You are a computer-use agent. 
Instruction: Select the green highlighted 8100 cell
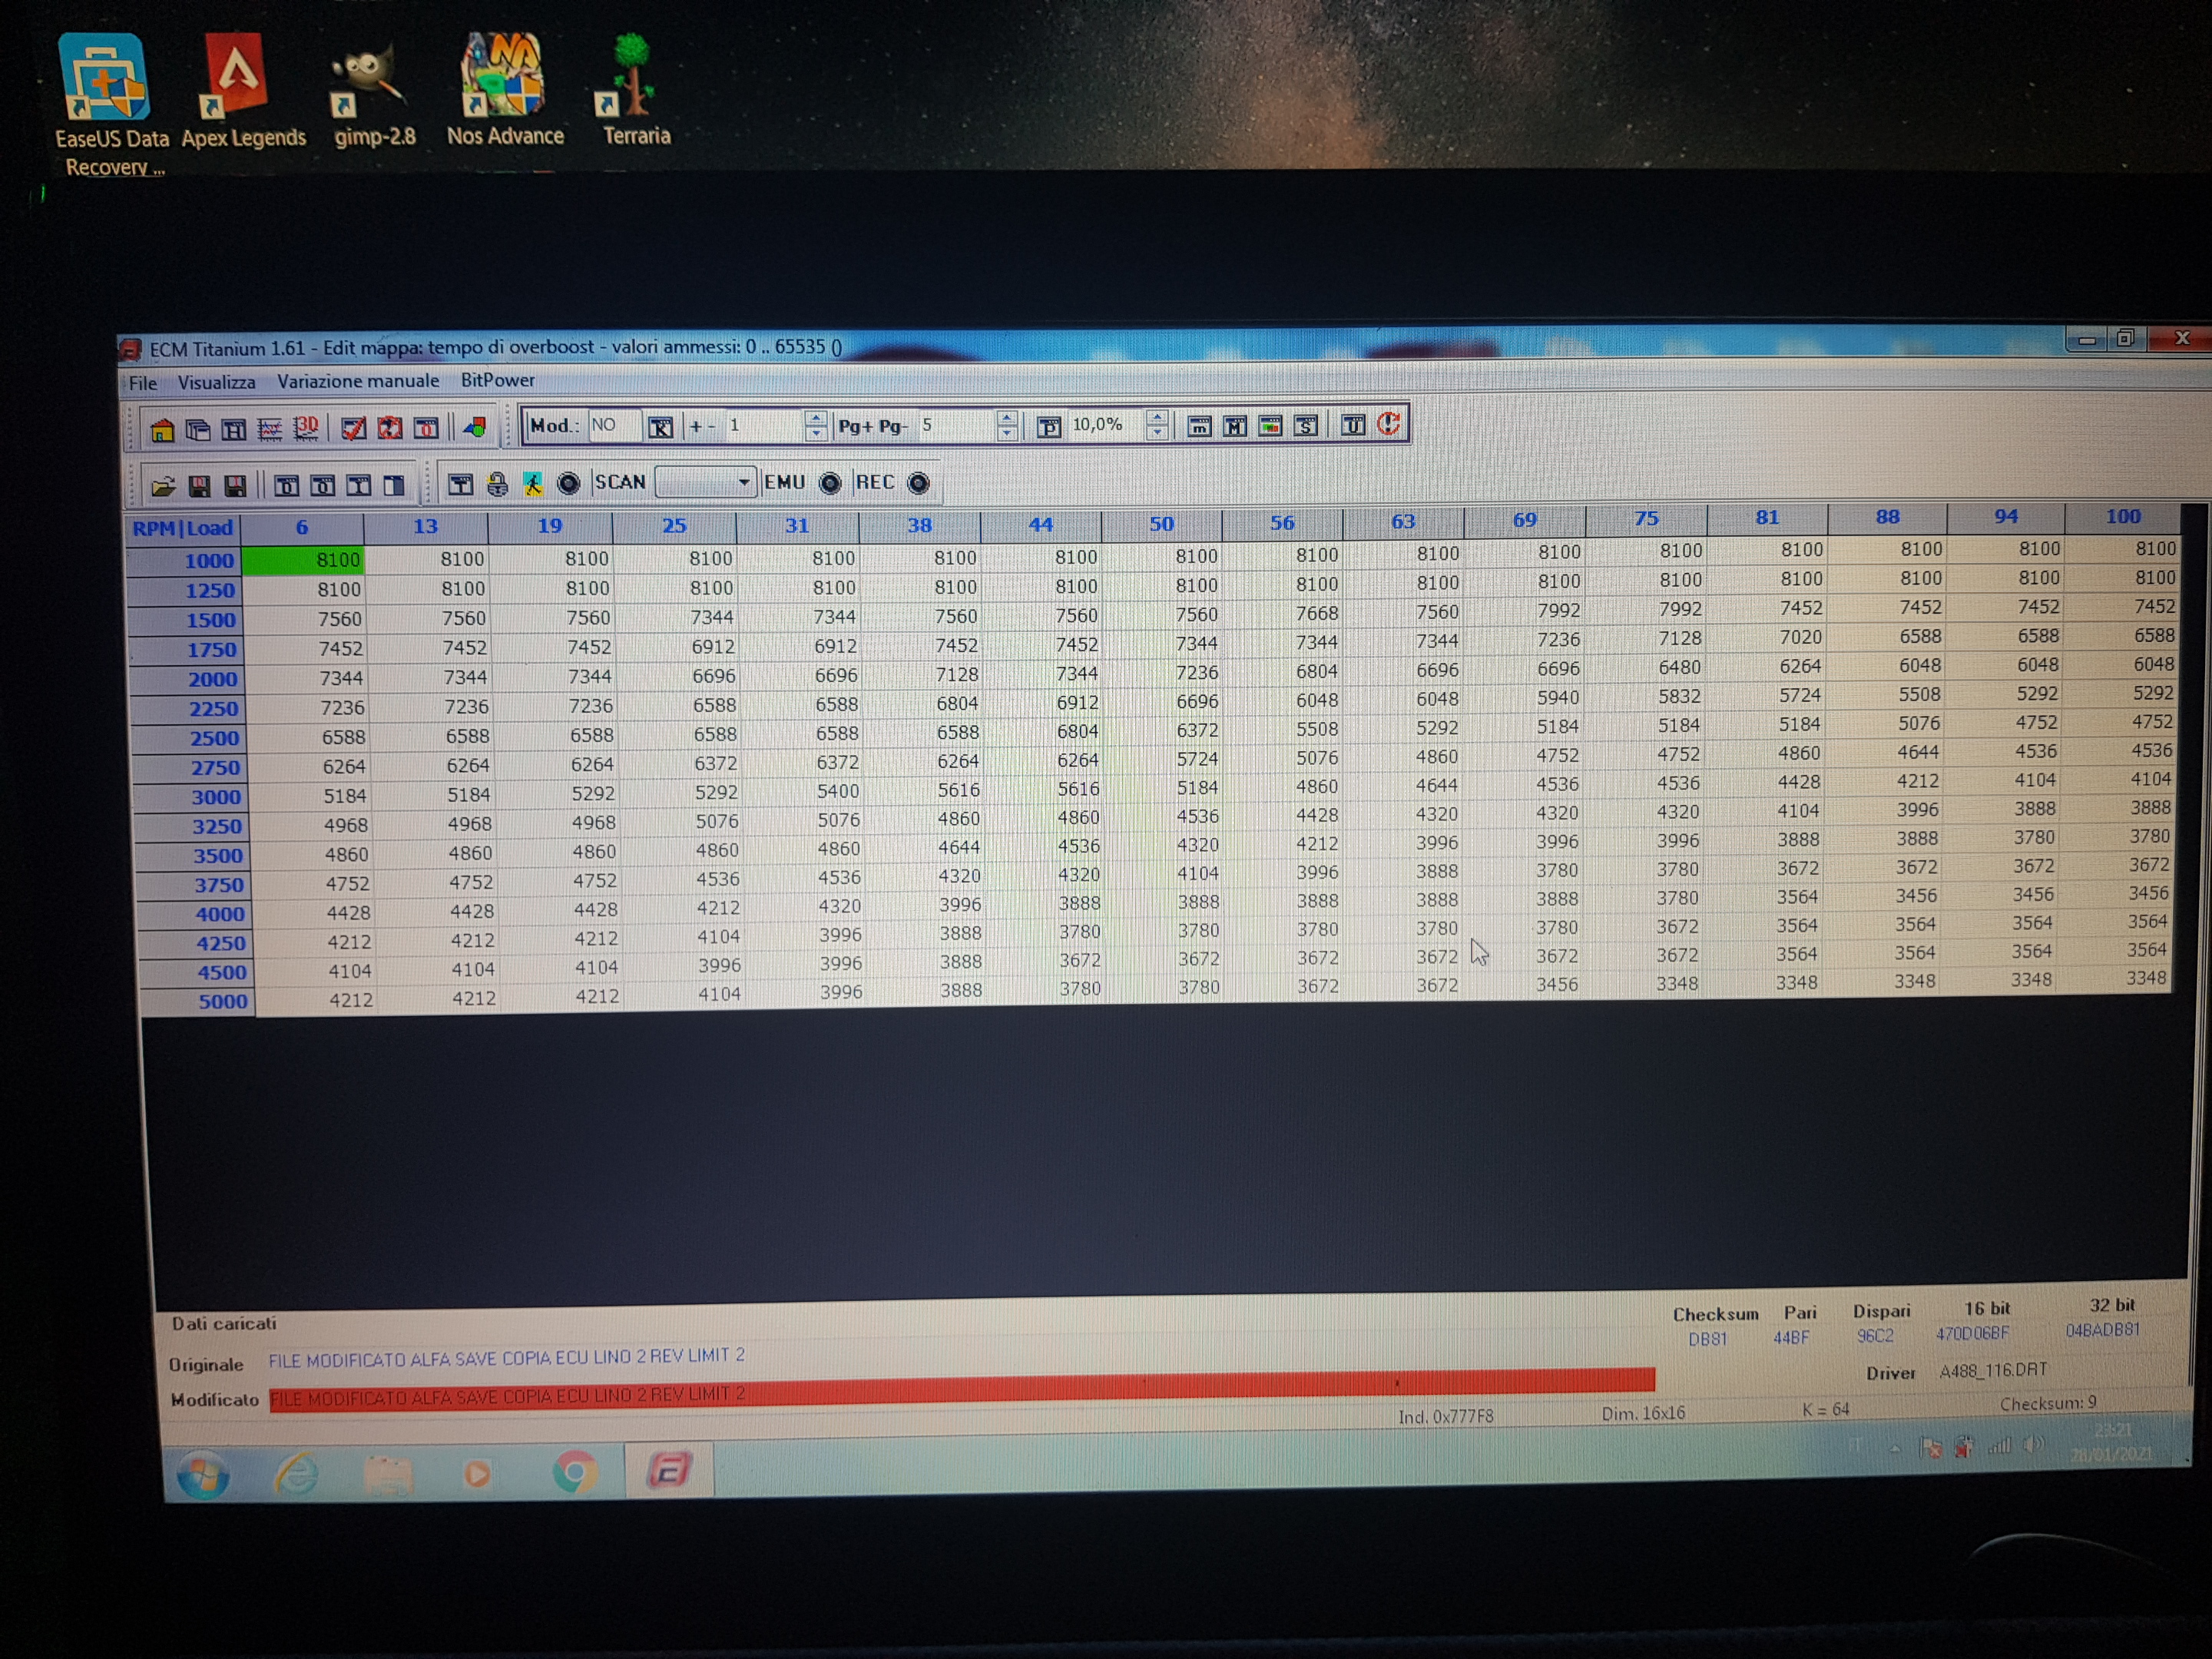304,559
